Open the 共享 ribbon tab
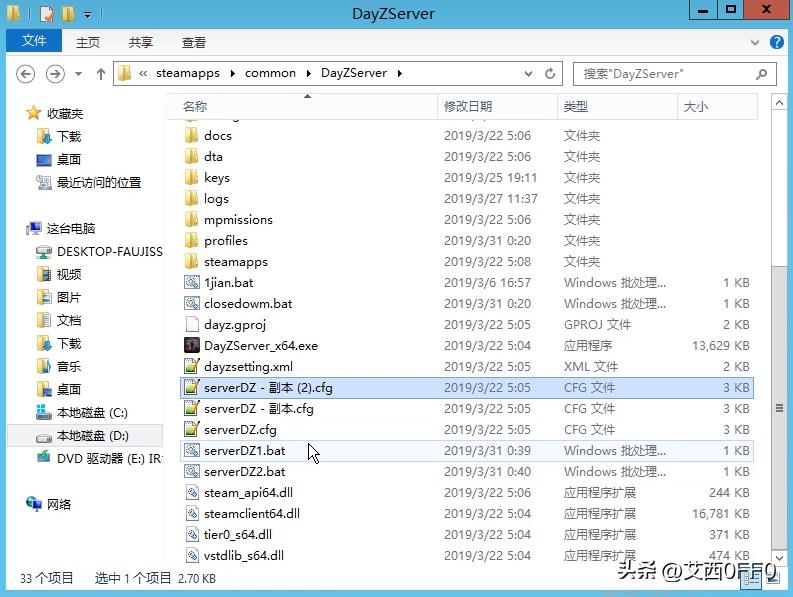Image resolution: width=793 pixels, height=597 pixels. point(141,42)
